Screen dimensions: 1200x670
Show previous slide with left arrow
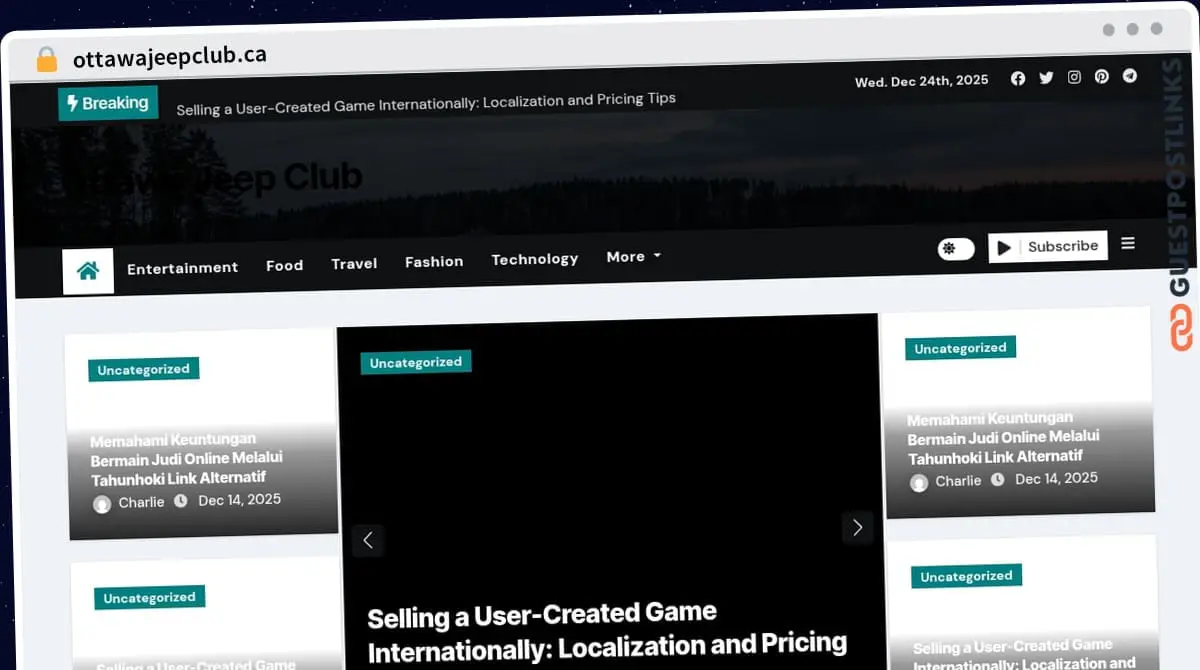click(x=368, y=540)
